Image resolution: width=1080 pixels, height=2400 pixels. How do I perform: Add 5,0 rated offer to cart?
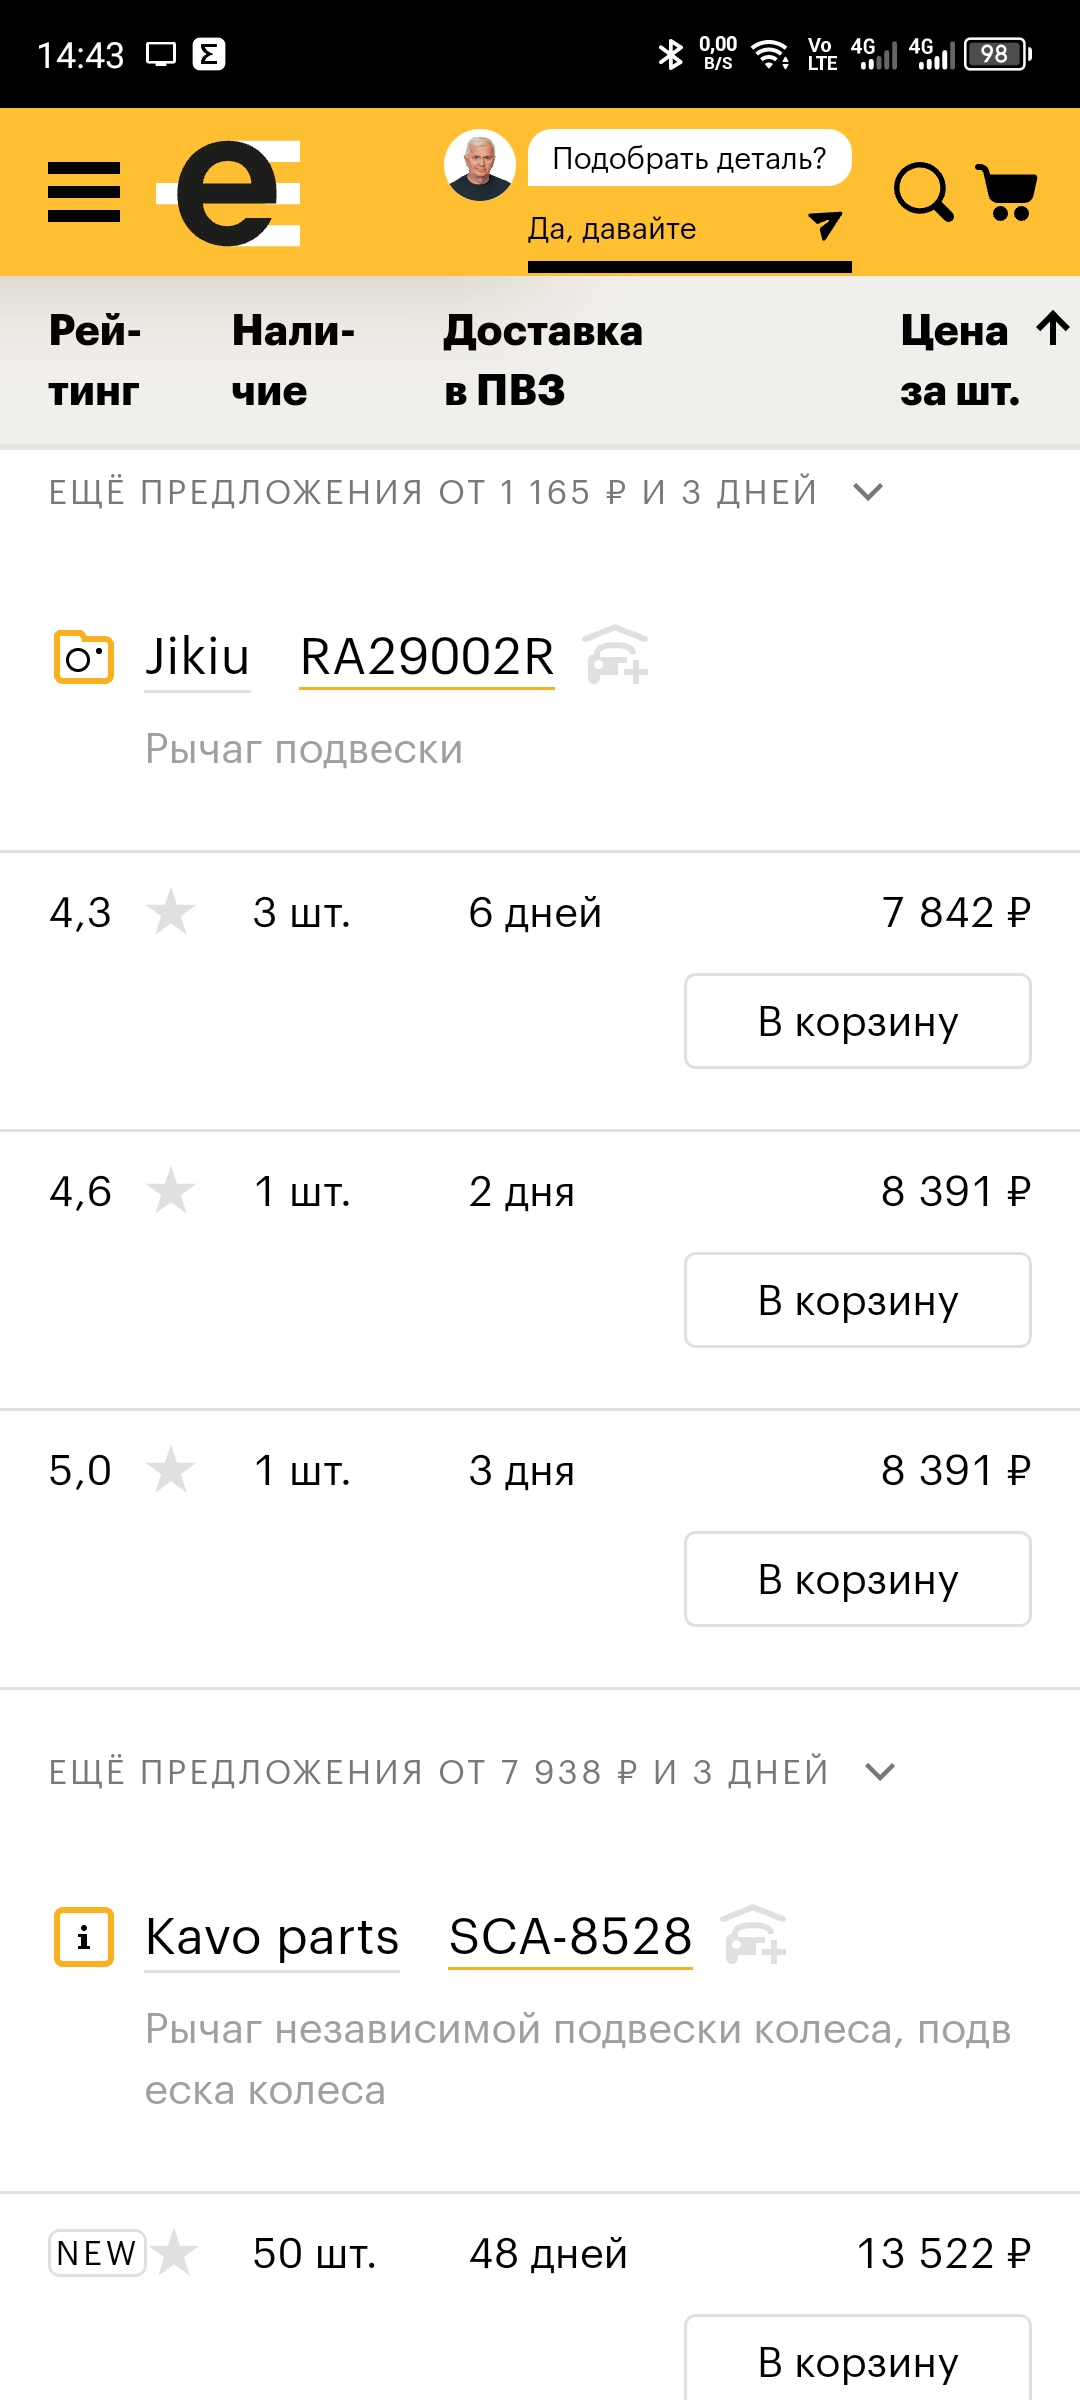tap(857, 1579)
